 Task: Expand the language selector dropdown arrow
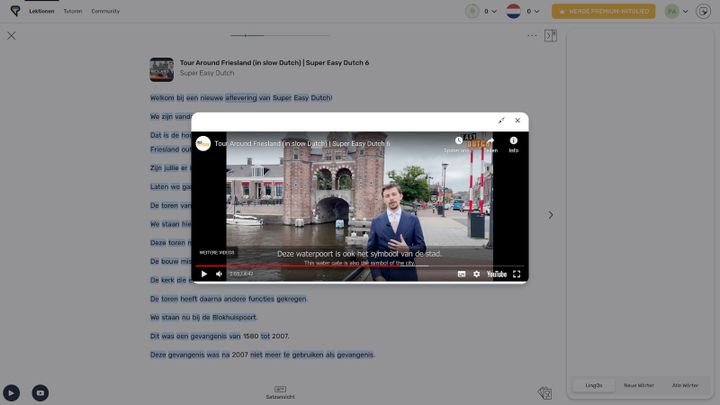click(536, 11)
